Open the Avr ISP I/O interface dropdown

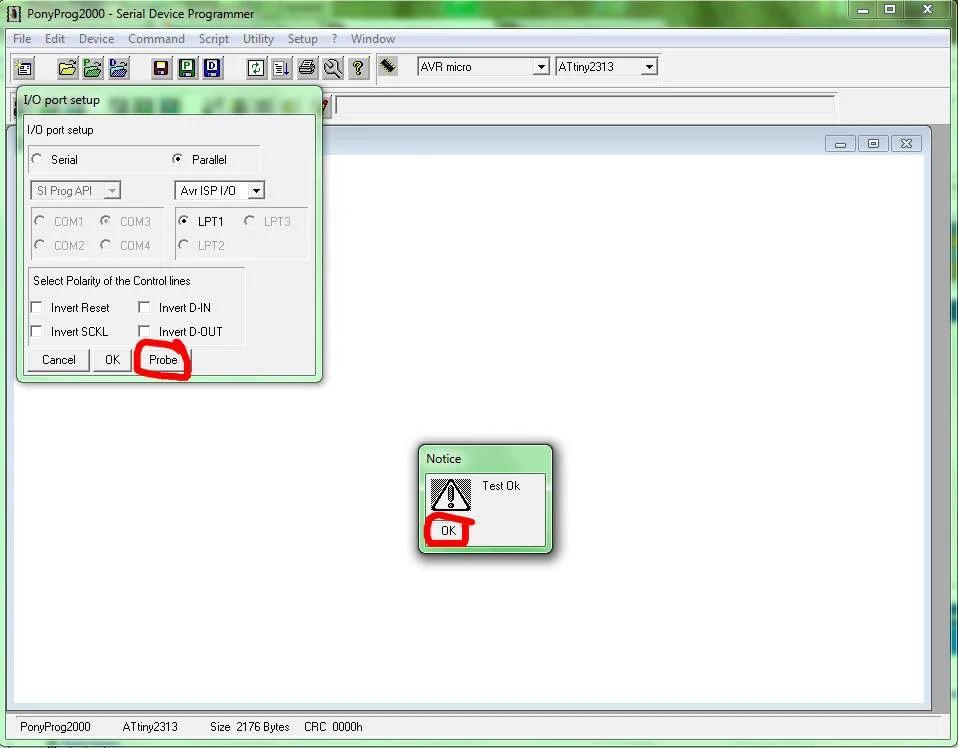(x=257, y=191)
